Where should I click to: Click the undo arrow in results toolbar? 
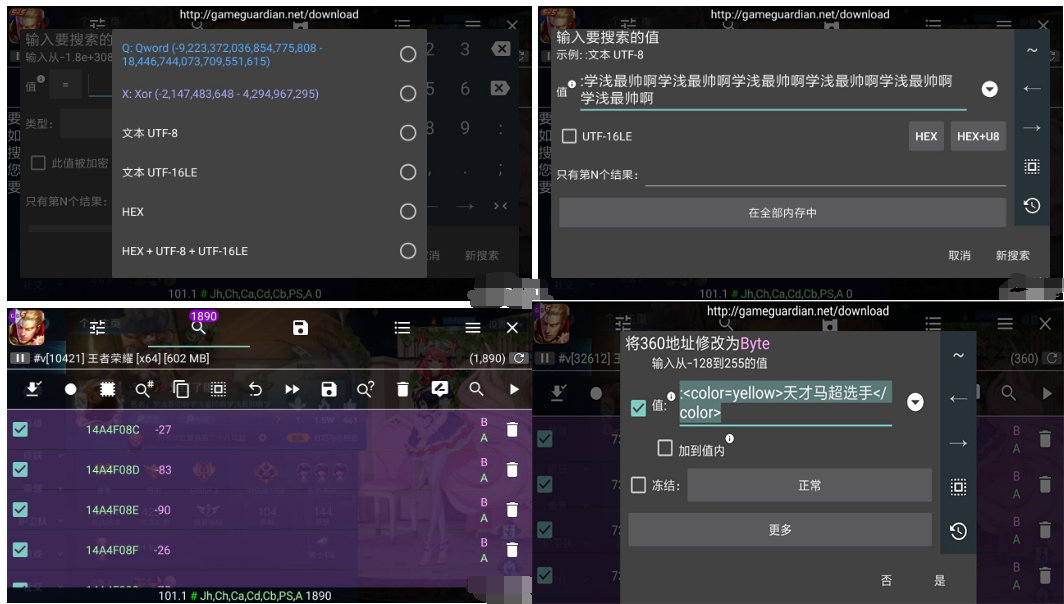click(x=255, y=389)
